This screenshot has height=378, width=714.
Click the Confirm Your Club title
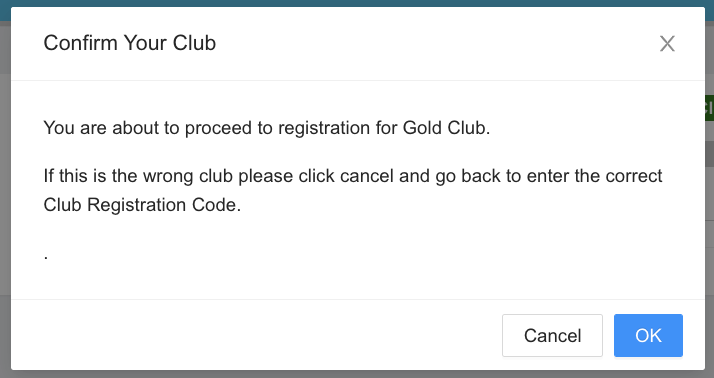pyautogui.click(x=130, y=43)
